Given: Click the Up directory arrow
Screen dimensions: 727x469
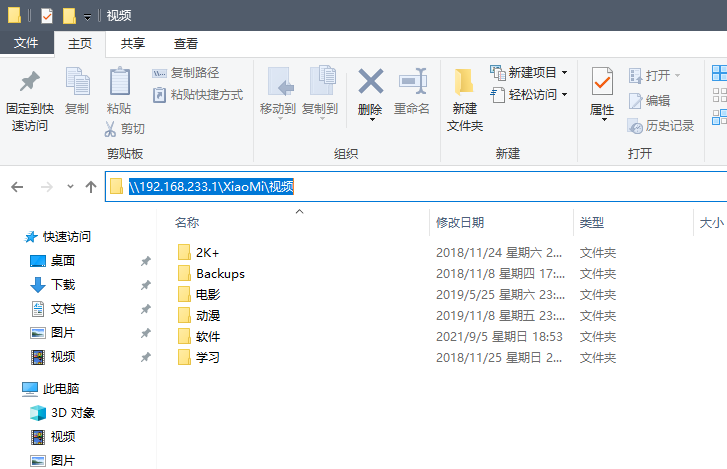Looking at the screenshot, I should click(91, 187).
